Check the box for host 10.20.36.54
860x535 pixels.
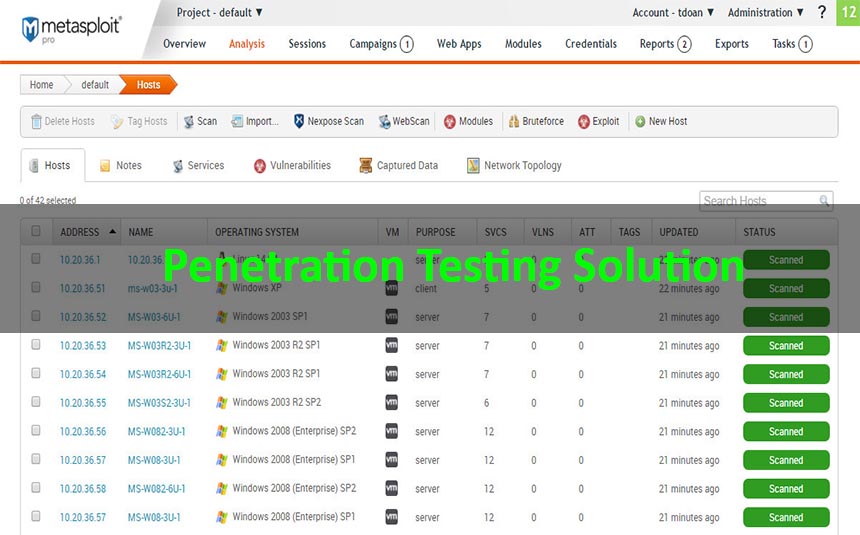pyautogui.click(x=36, y=373)
